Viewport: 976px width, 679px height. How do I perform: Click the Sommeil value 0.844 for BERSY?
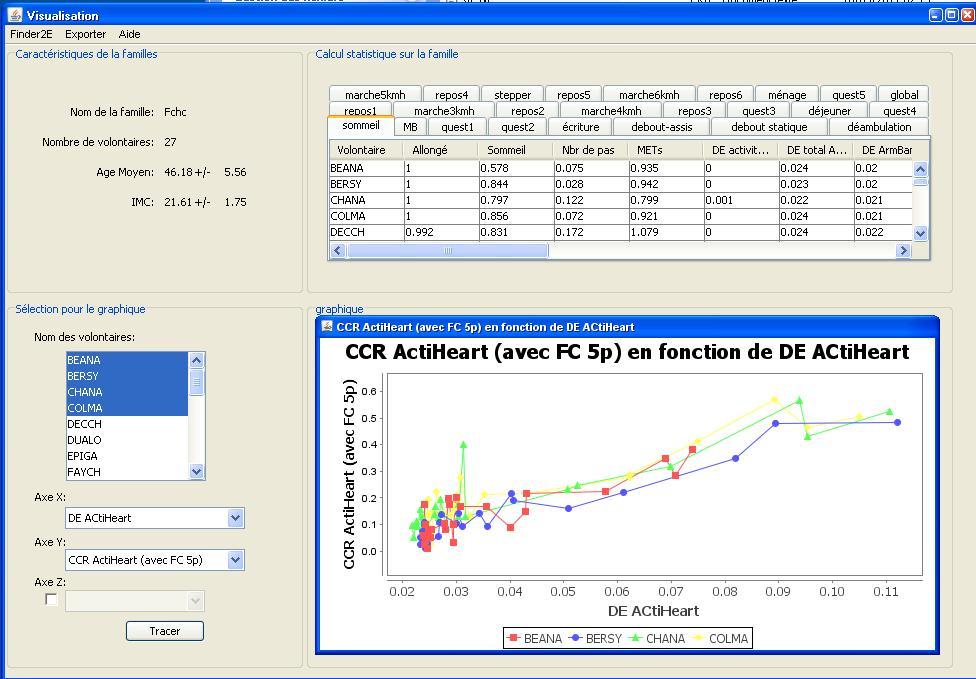[516, 184]
